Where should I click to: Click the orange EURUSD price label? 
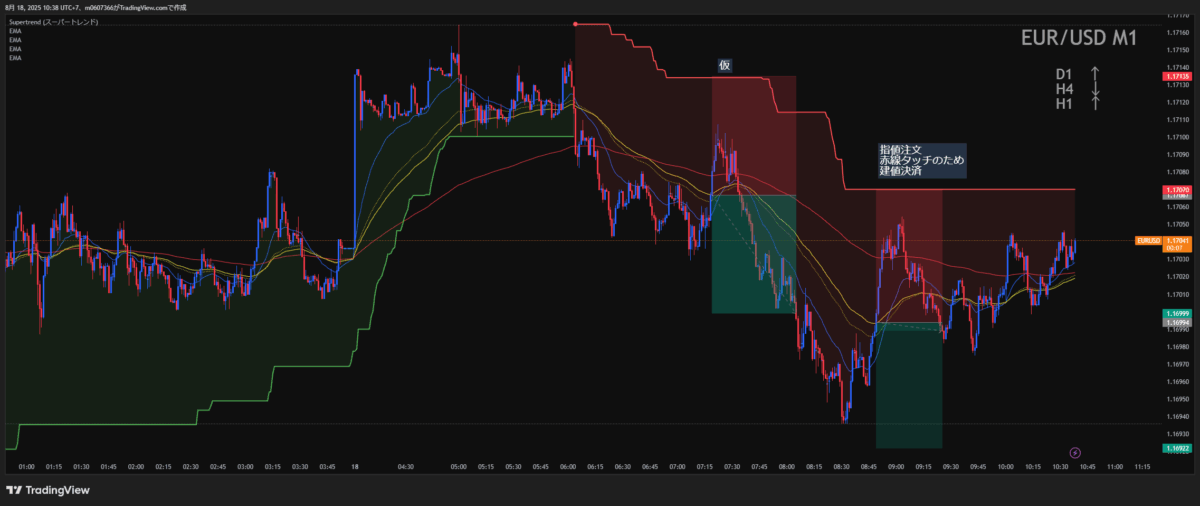coord(1149,241)
